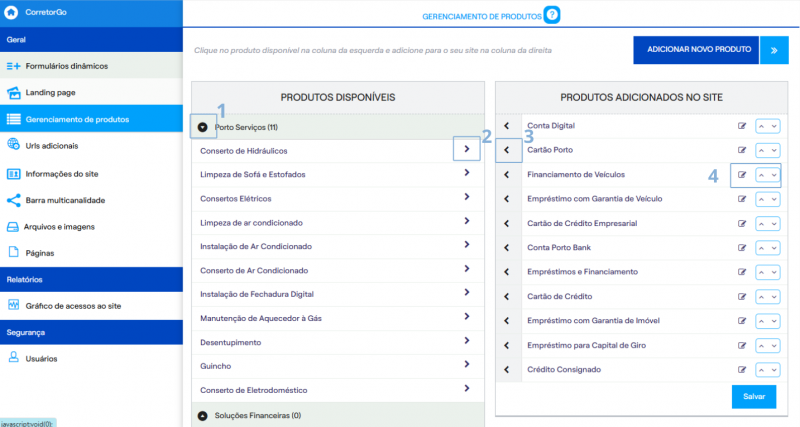This screenshot has height=427, width=800.
Task: Edit Empréstimo com Garantia de Veículo
Action: 742,199
